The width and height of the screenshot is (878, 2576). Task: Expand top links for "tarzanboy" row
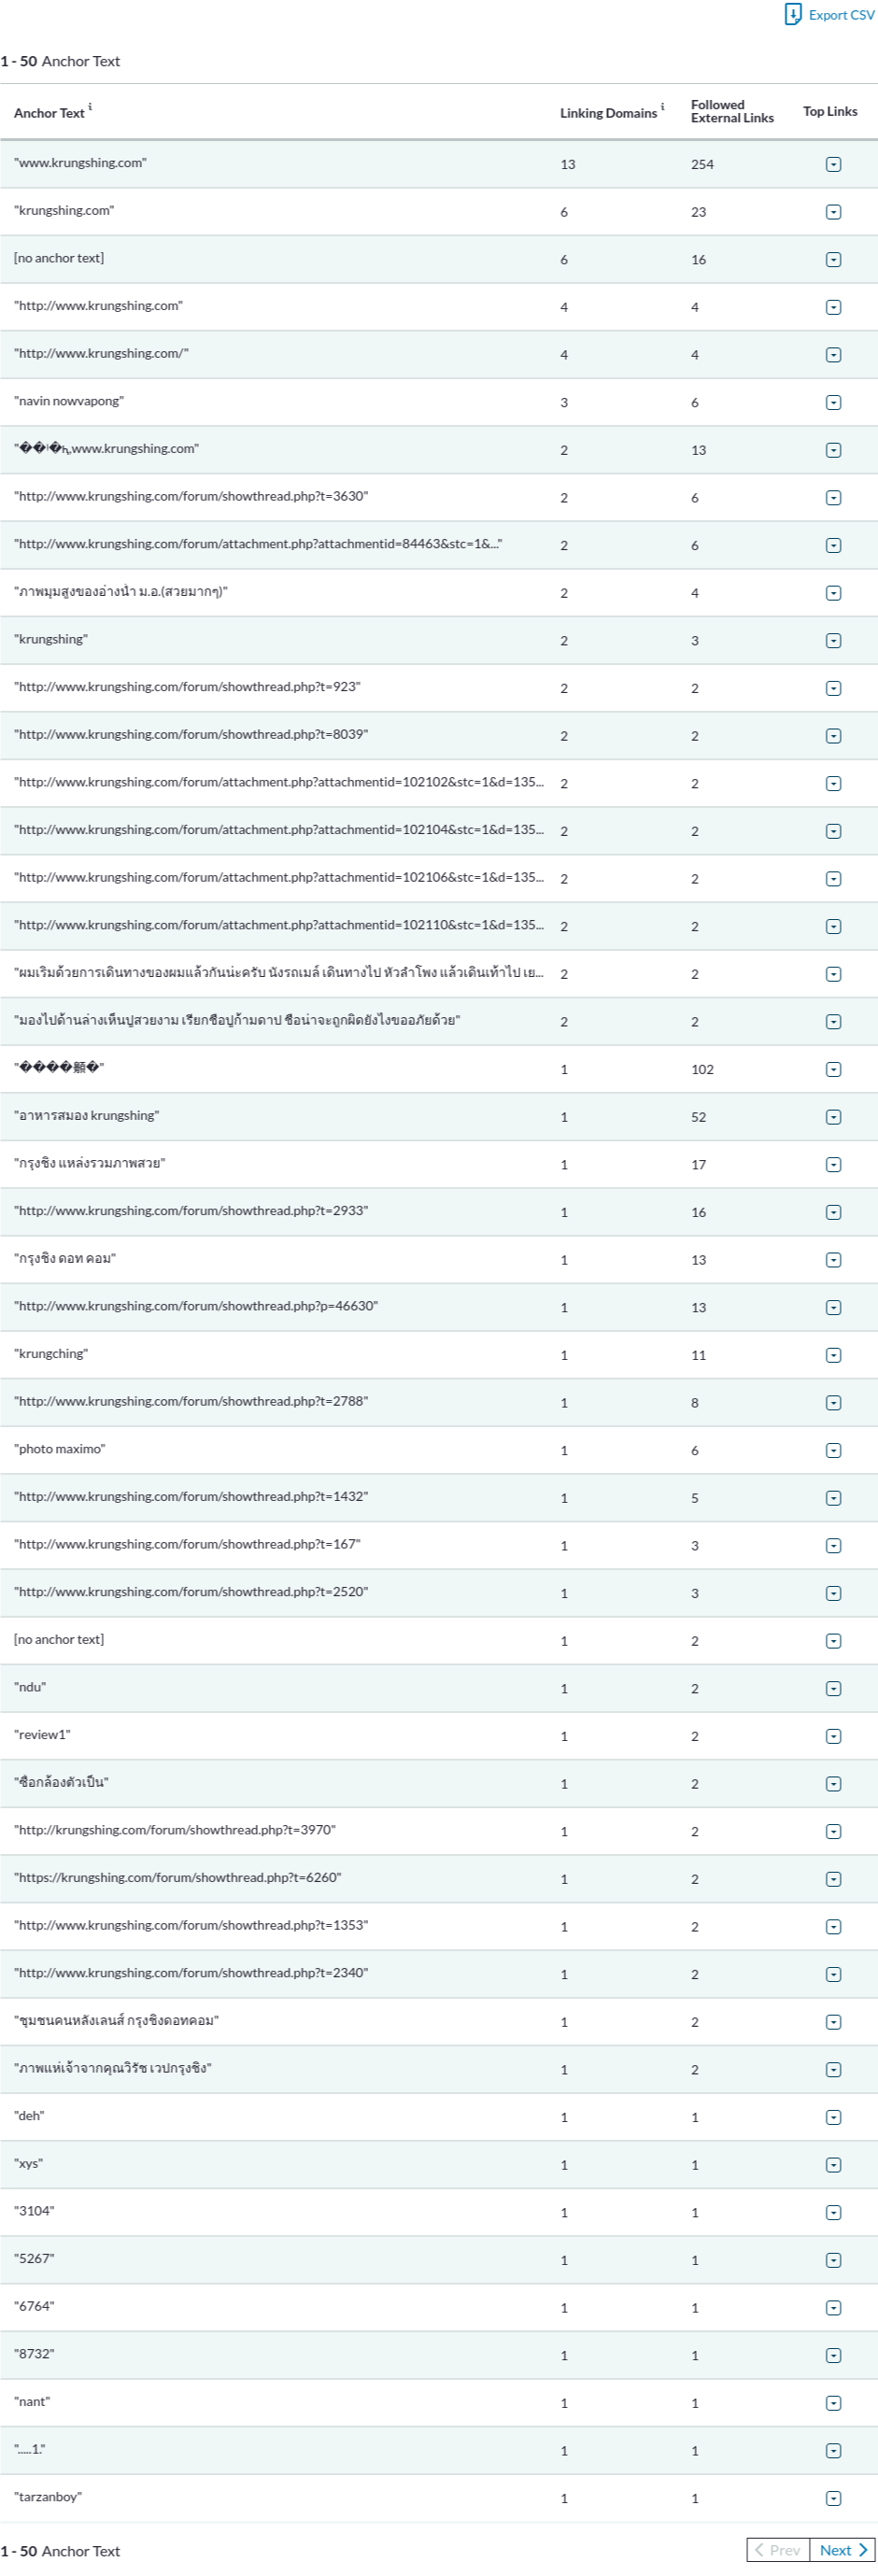click(833, 2498)
